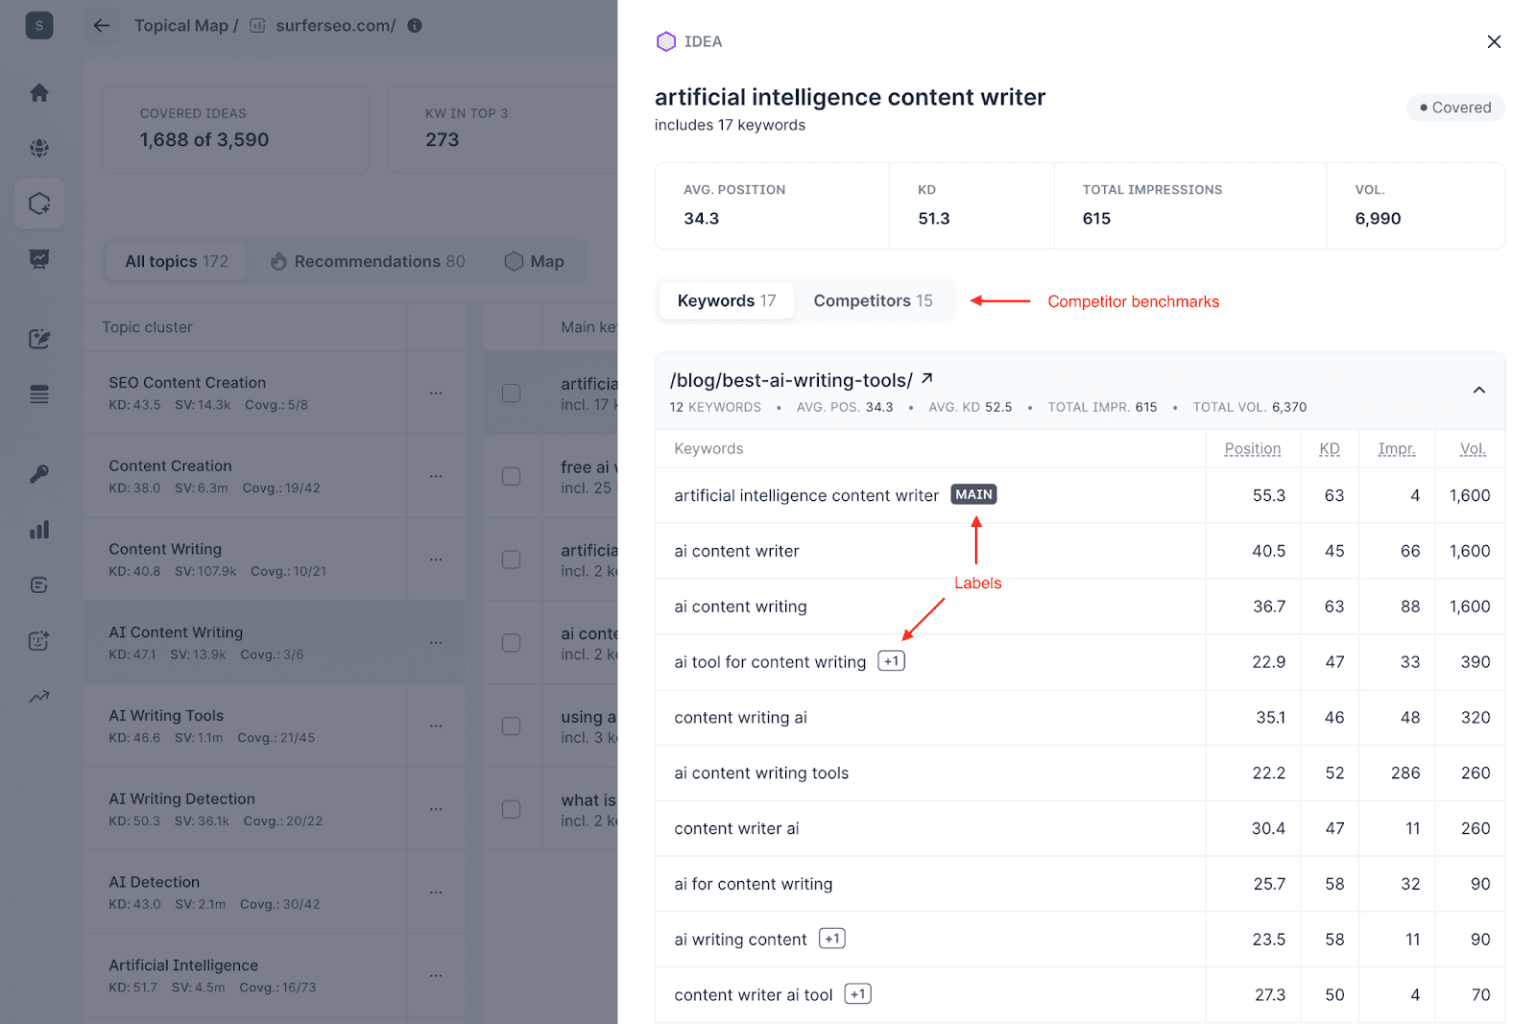This screenshot has width=1536, height=1024.
Task: Sort by Vol. column header
Action: (x=1472, y=448)
